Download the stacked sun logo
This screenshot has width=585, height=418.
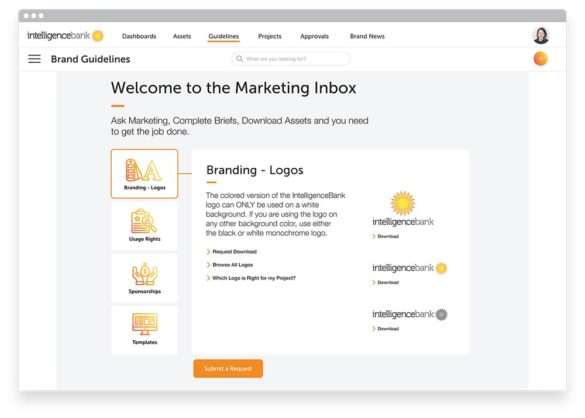click(386, 236)
